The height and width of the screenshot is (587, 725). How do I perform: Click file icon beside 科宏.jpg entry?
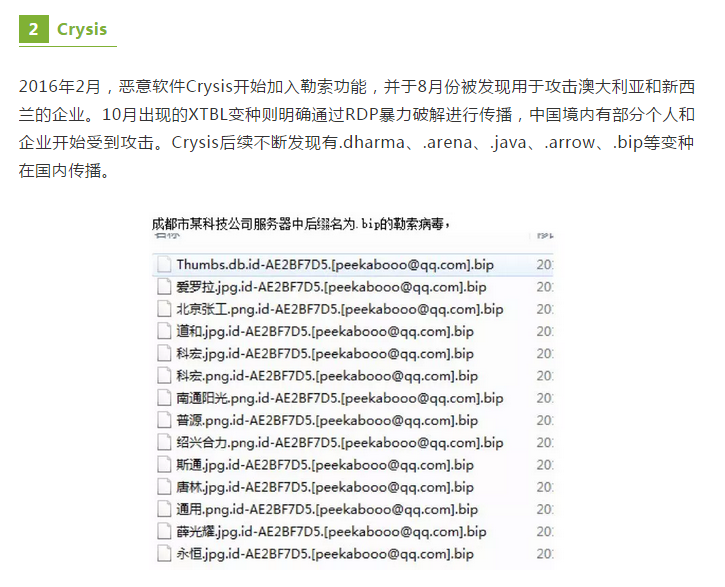click(x=164, y=353)
